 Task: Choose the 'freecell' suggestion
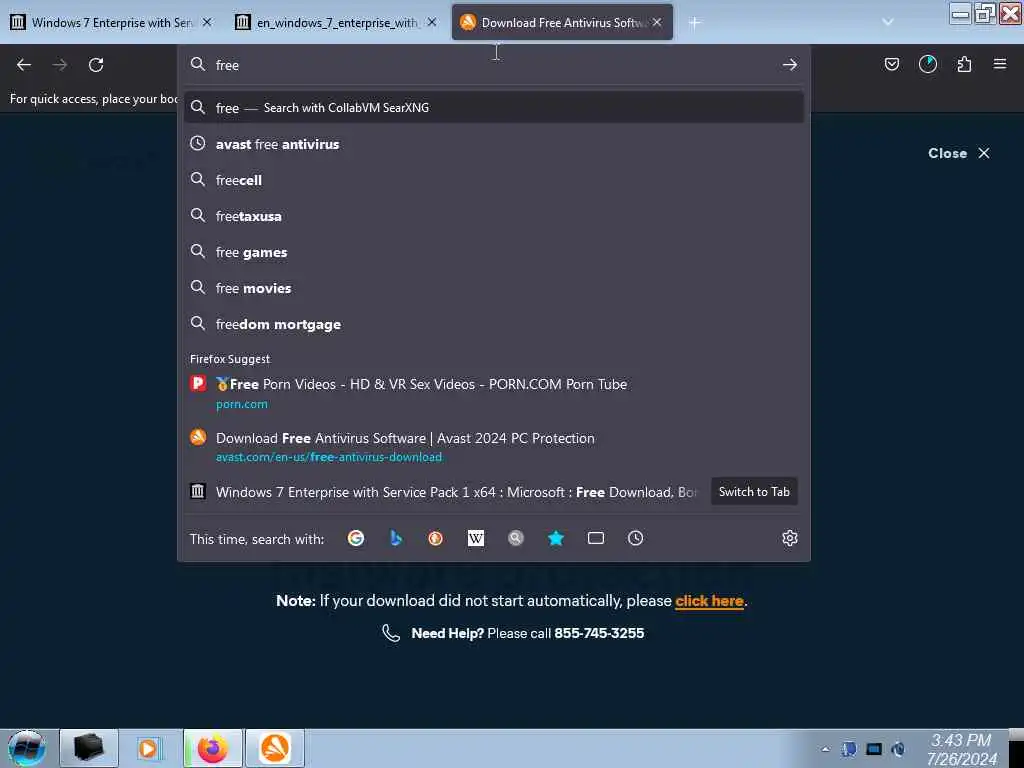point(494,180)
